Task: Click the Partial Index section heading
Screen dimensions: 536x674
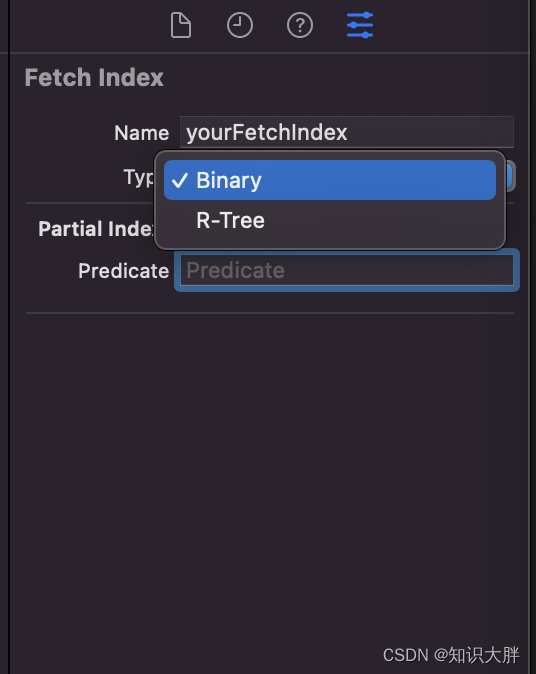Action: coord(96,229)
